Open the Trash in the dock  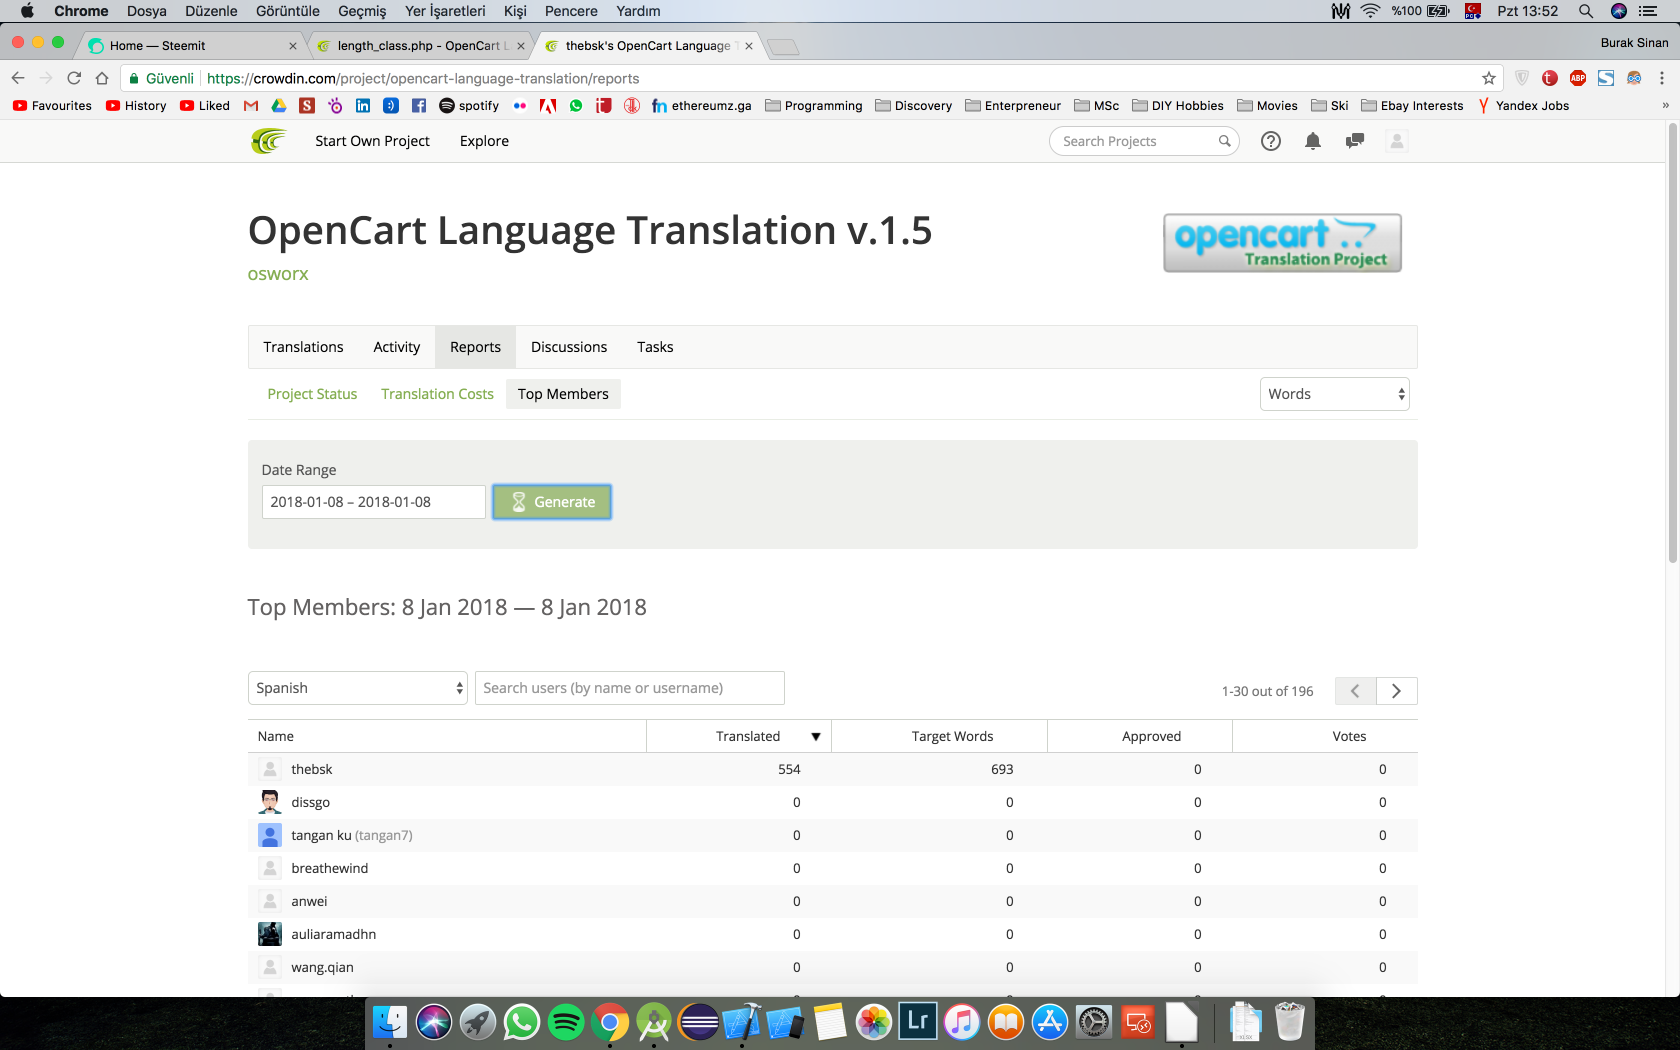coord(1290,1022)
